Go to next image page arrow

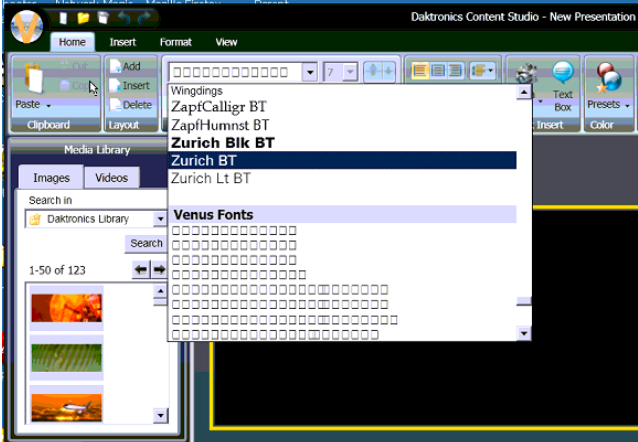158,270
